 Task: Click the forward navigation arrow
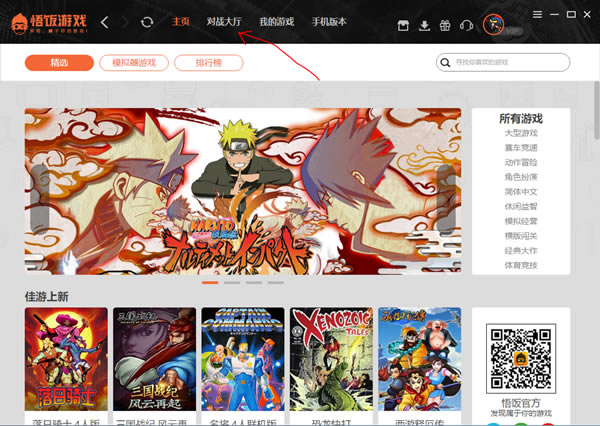125,22
